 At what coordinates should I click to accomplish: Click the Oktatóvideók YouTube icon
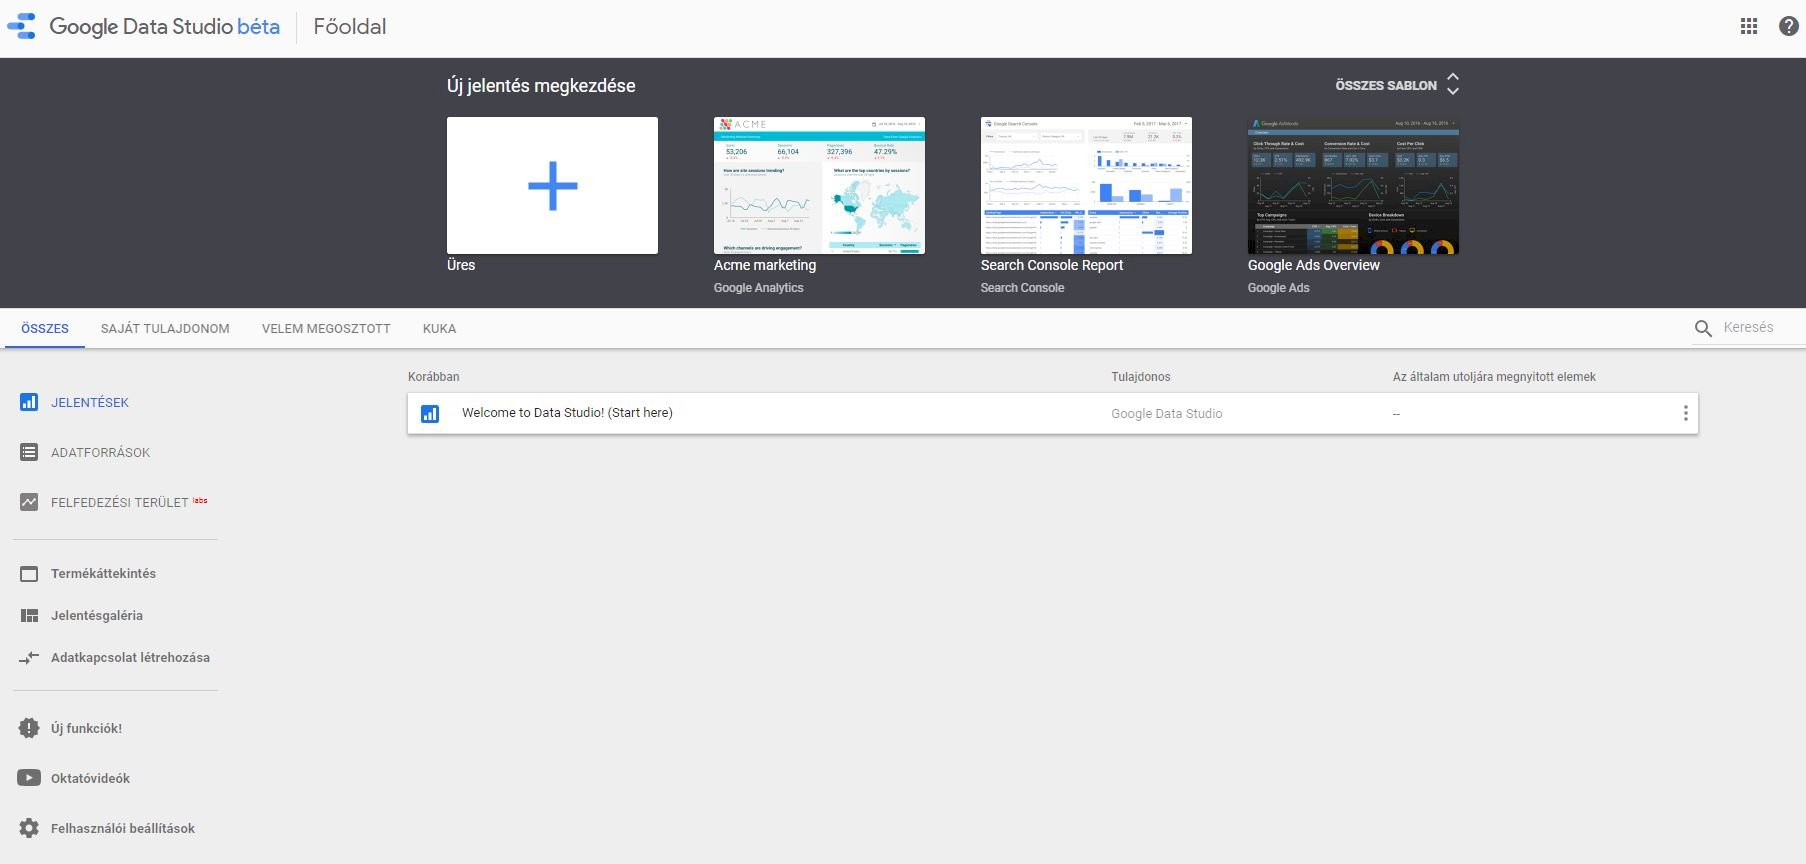tap(29, 778)
